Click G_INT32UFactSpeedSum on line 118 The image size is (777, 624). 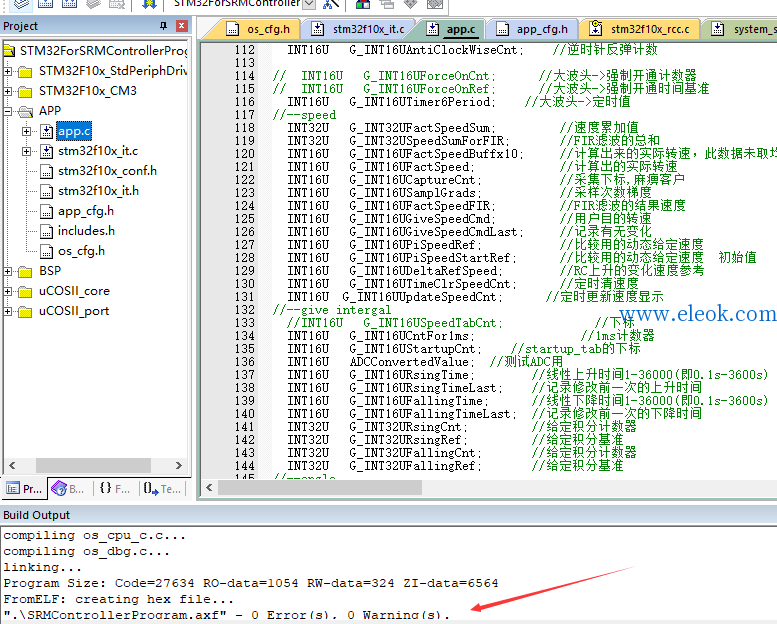tap(419, 128)
